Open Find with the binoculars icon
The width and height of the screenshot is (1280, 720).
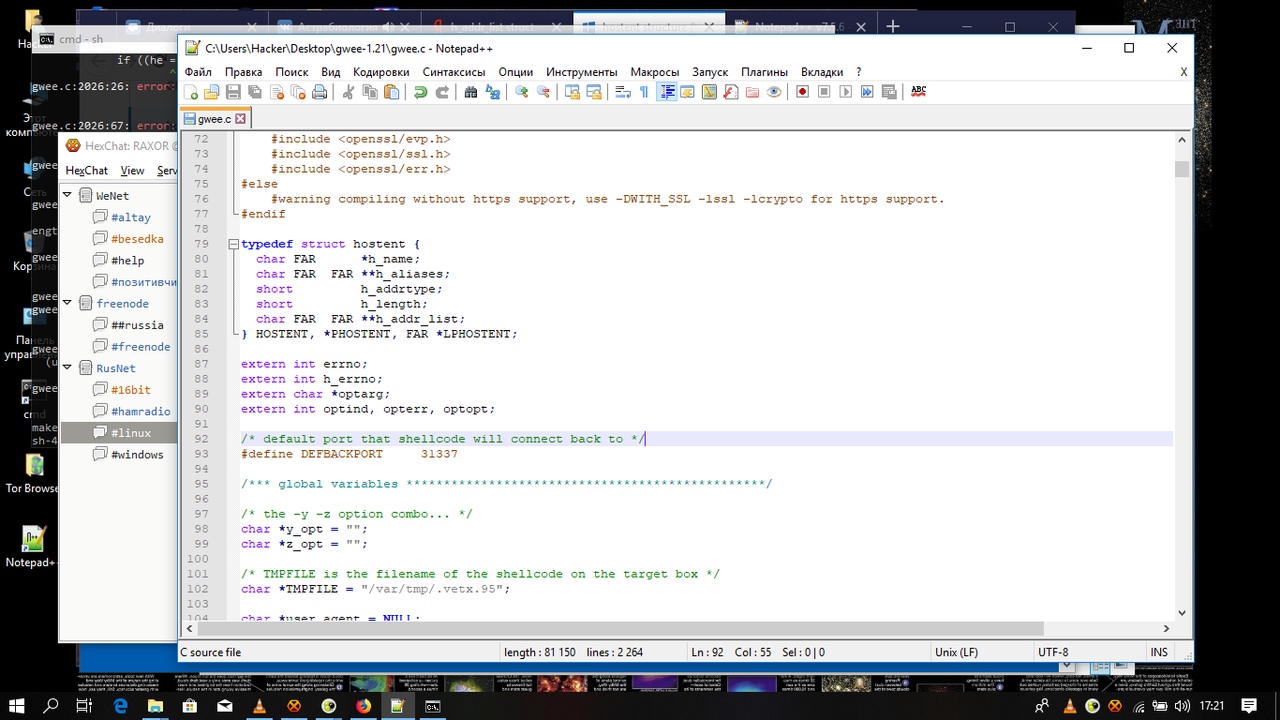(x=471, y=92)
